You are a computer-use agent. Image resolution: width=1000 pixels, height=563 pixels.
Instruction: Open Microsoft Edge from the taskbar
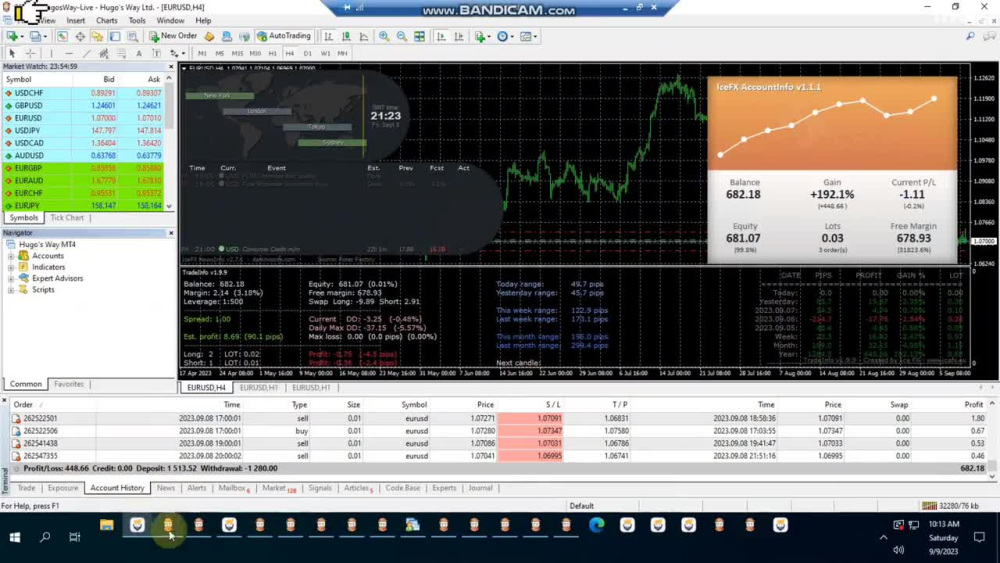(x=597, y=525)
